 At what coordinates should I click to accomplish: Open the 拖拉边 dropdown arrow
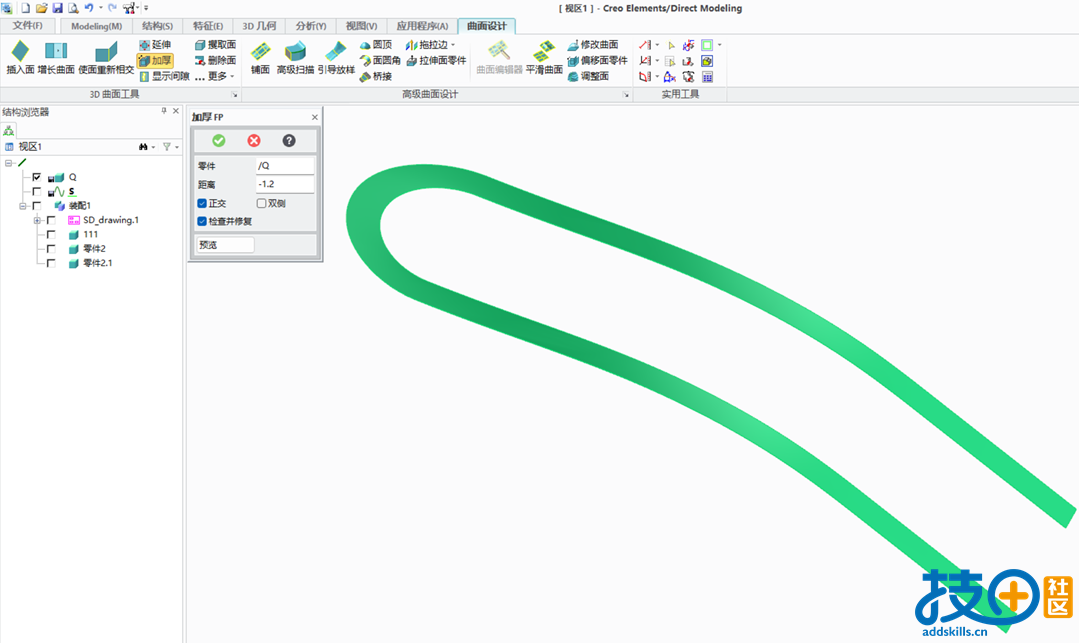coord(453,45)
